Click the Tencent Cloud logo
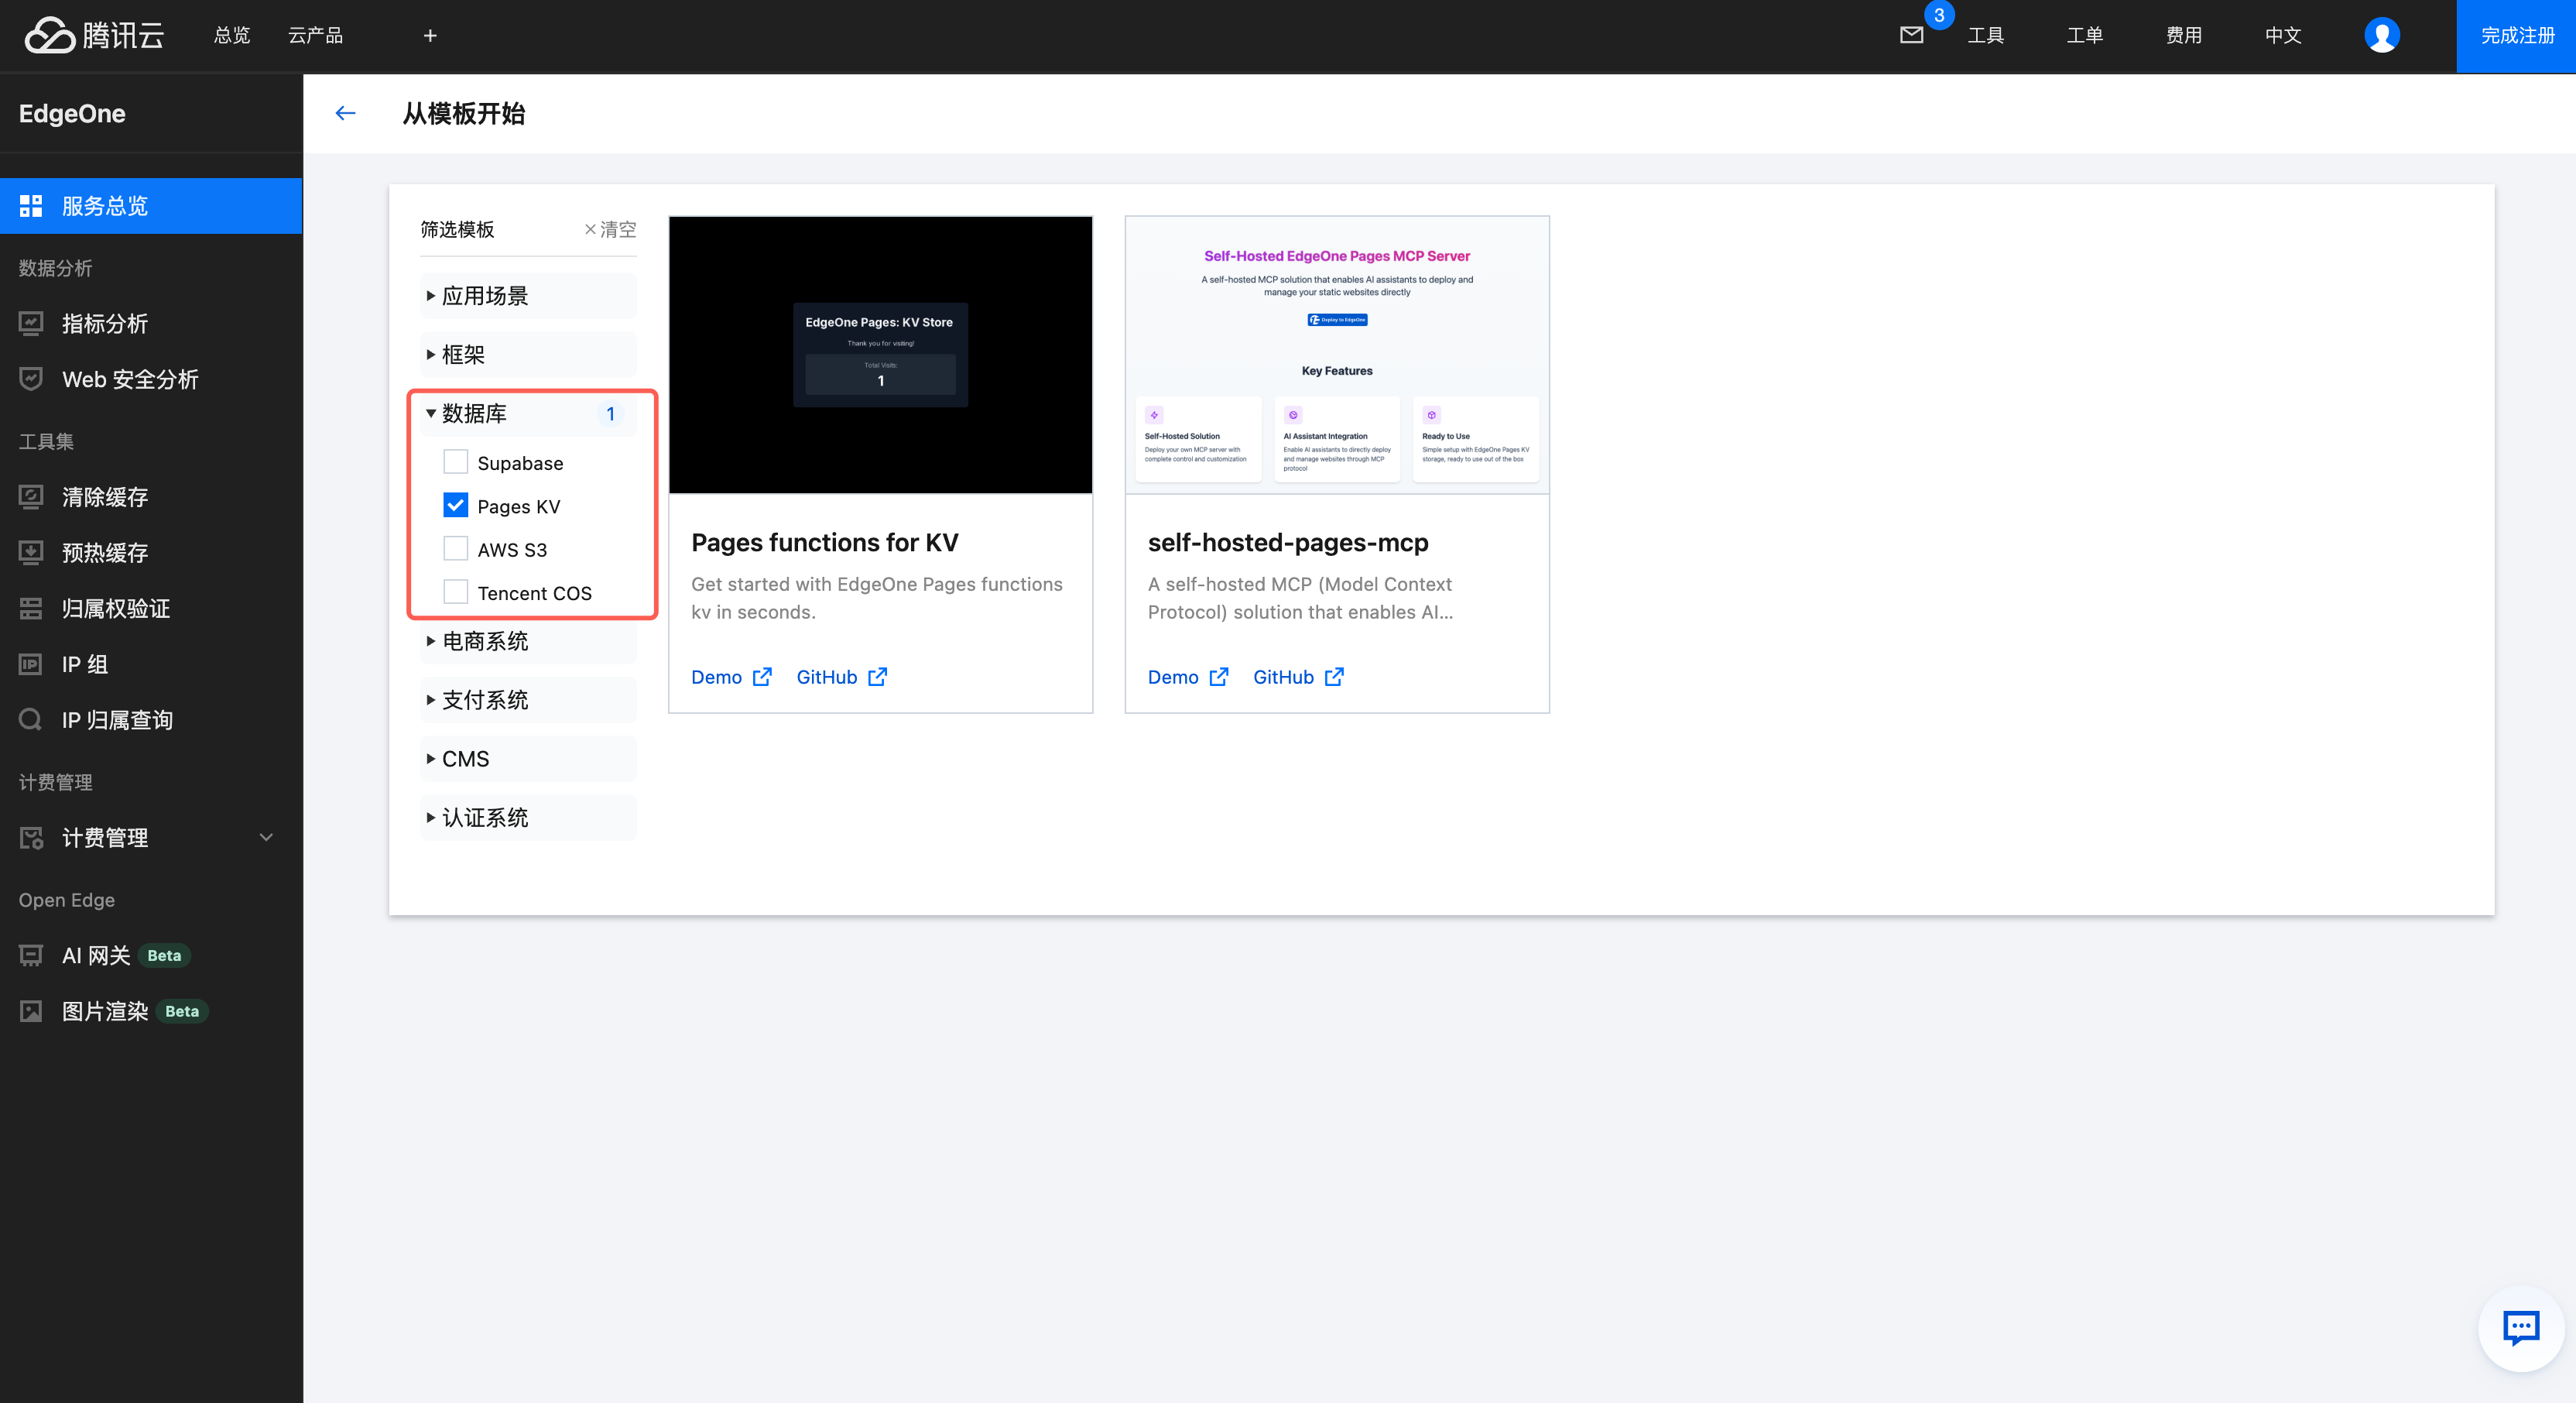Image resolution: width=2576 pixels, height=1403 pixels. coord(94,35)
